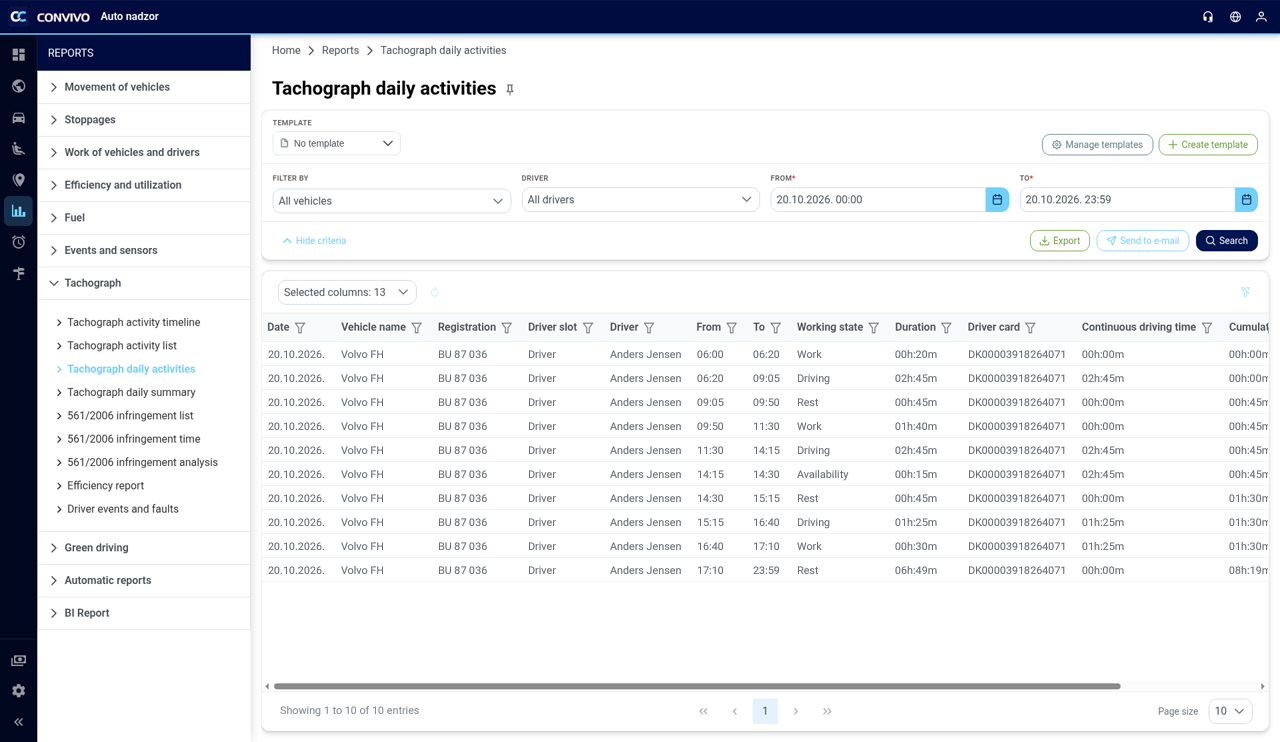Open the Page size dropdown
The image size is (1280, 742).
click(x=1230, y=712)
